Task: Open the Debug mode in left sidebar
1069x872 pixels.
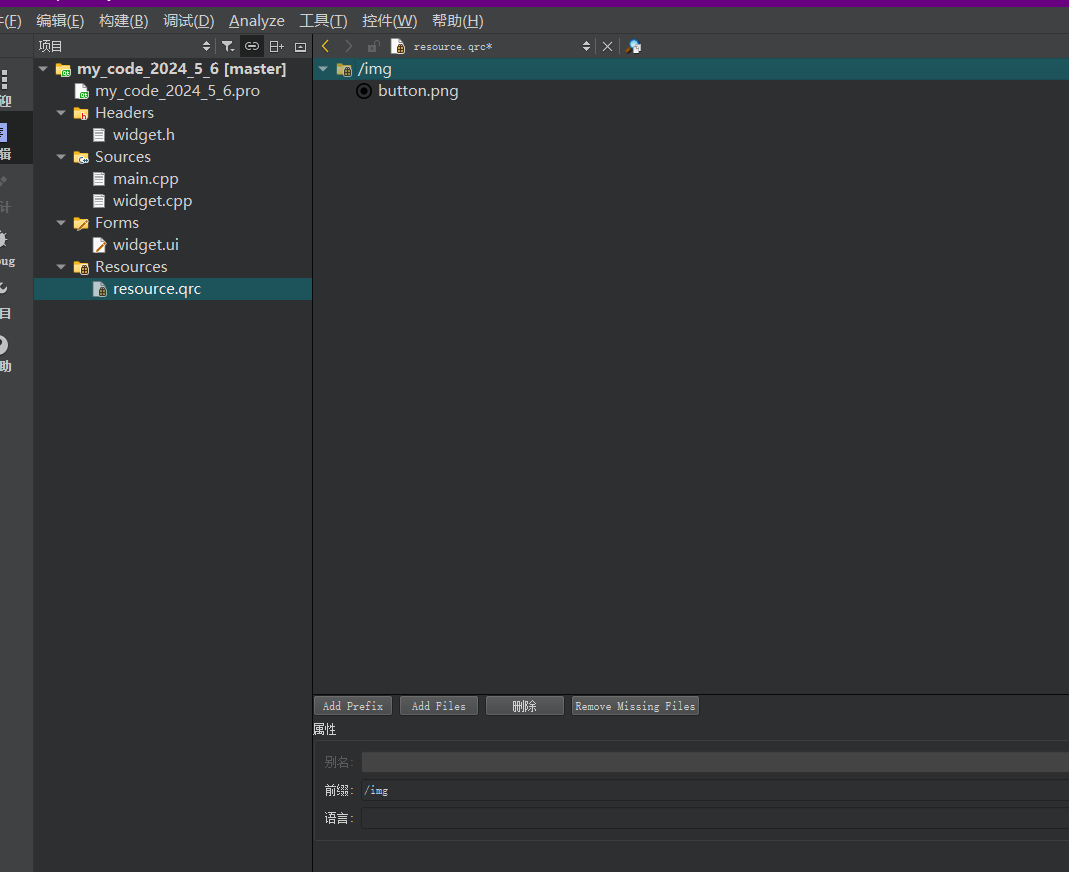Action: point(4,246)
